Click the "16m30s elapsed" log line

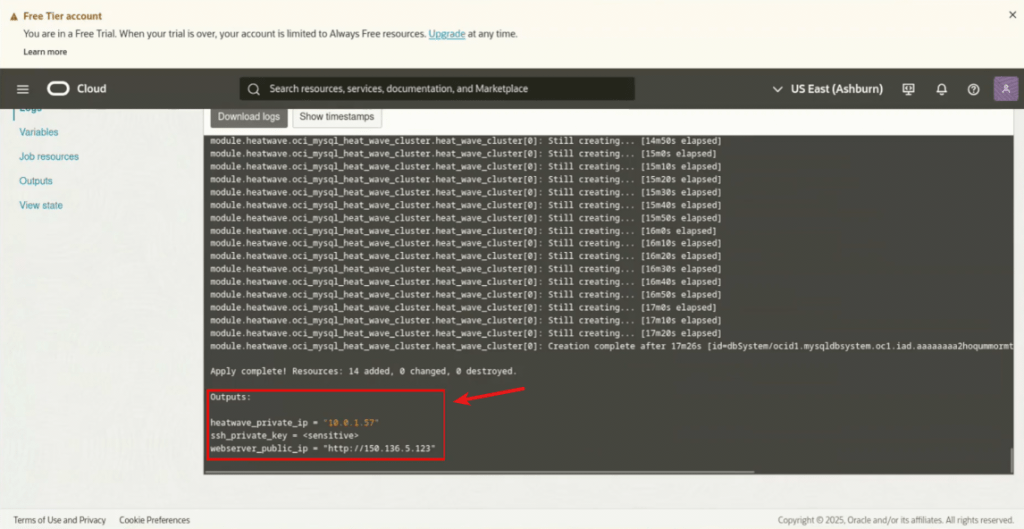(466, 269)
